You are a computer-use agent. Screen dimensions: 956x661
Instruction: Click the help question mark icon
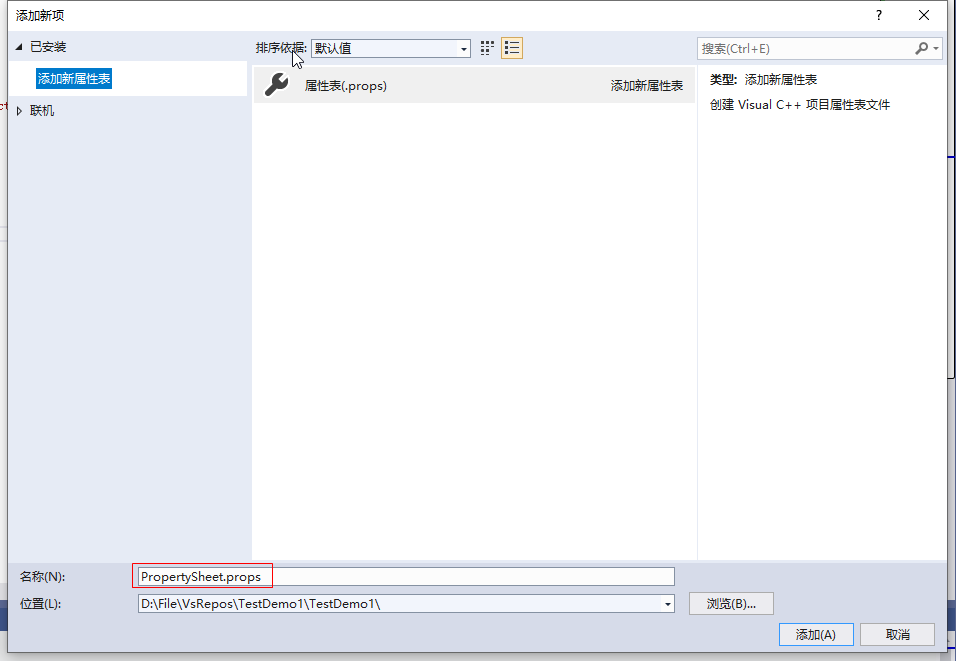878,14
